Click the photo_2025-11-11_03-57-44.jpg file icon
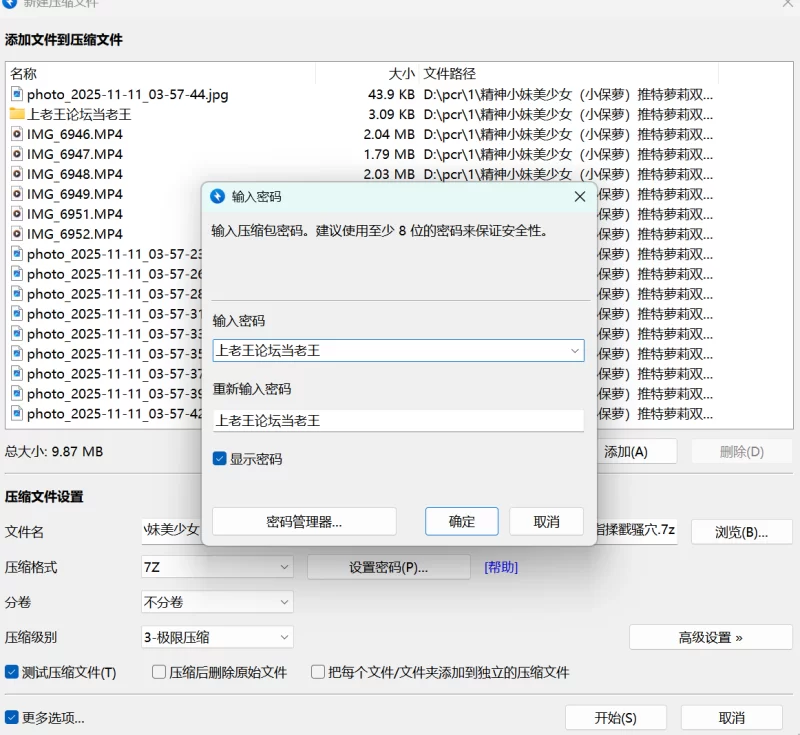 (x=16, y=94)
